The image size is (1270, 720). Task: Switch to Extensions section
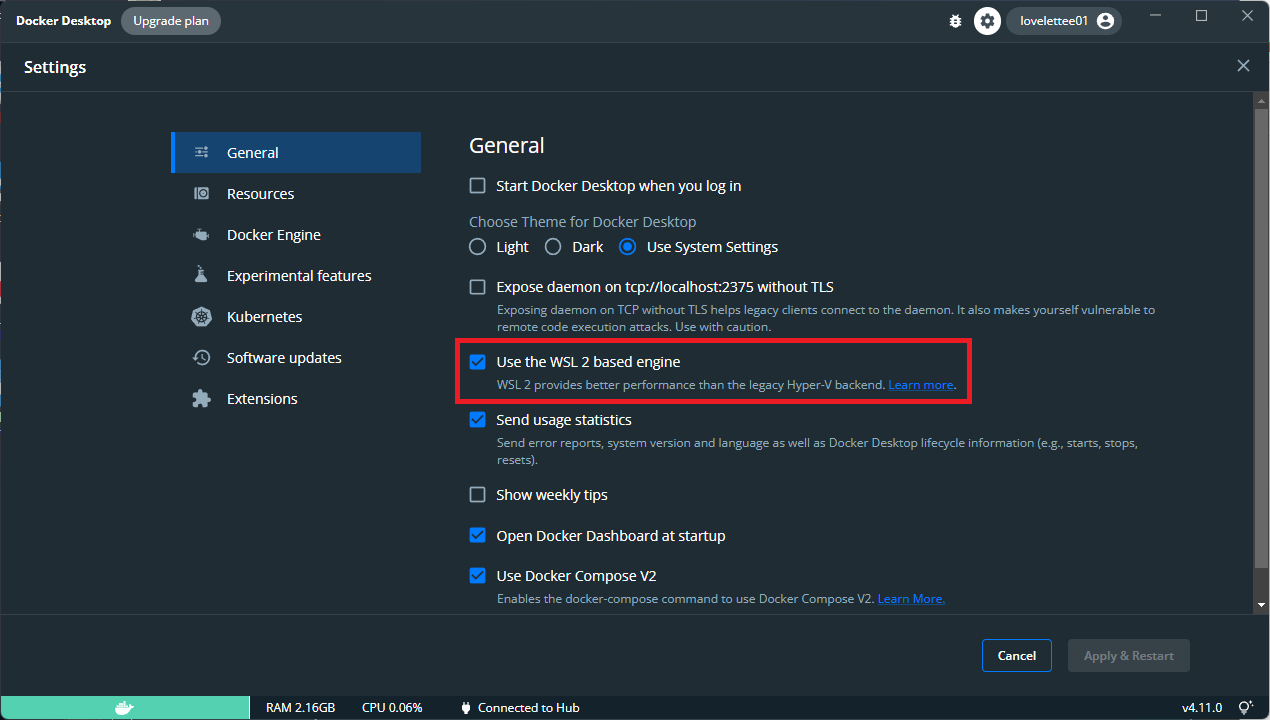coord(296,399)
